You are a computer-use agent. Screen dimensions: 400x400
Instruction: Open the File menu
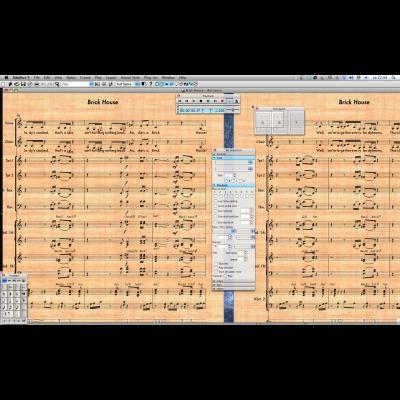coord(36,77)
